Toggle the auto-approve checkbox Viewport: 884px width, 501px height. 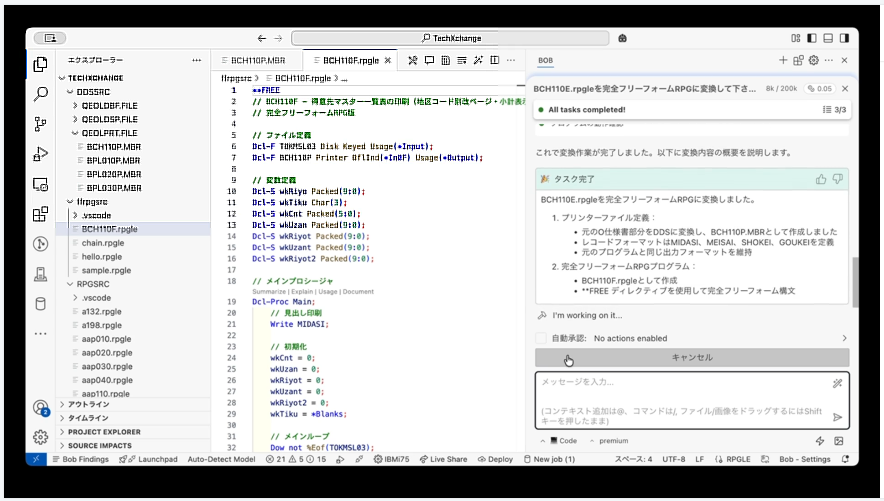point(541,338)
